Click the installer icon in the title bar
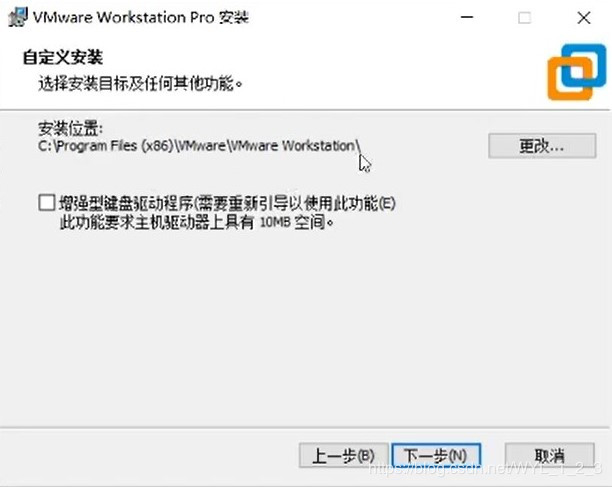 18,17
